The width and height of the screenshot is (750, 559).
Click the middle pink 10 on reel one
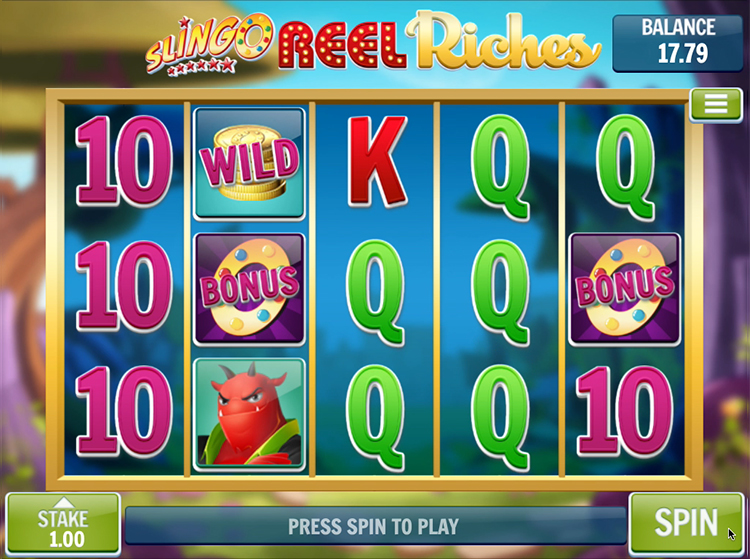[x=124, y=286]
